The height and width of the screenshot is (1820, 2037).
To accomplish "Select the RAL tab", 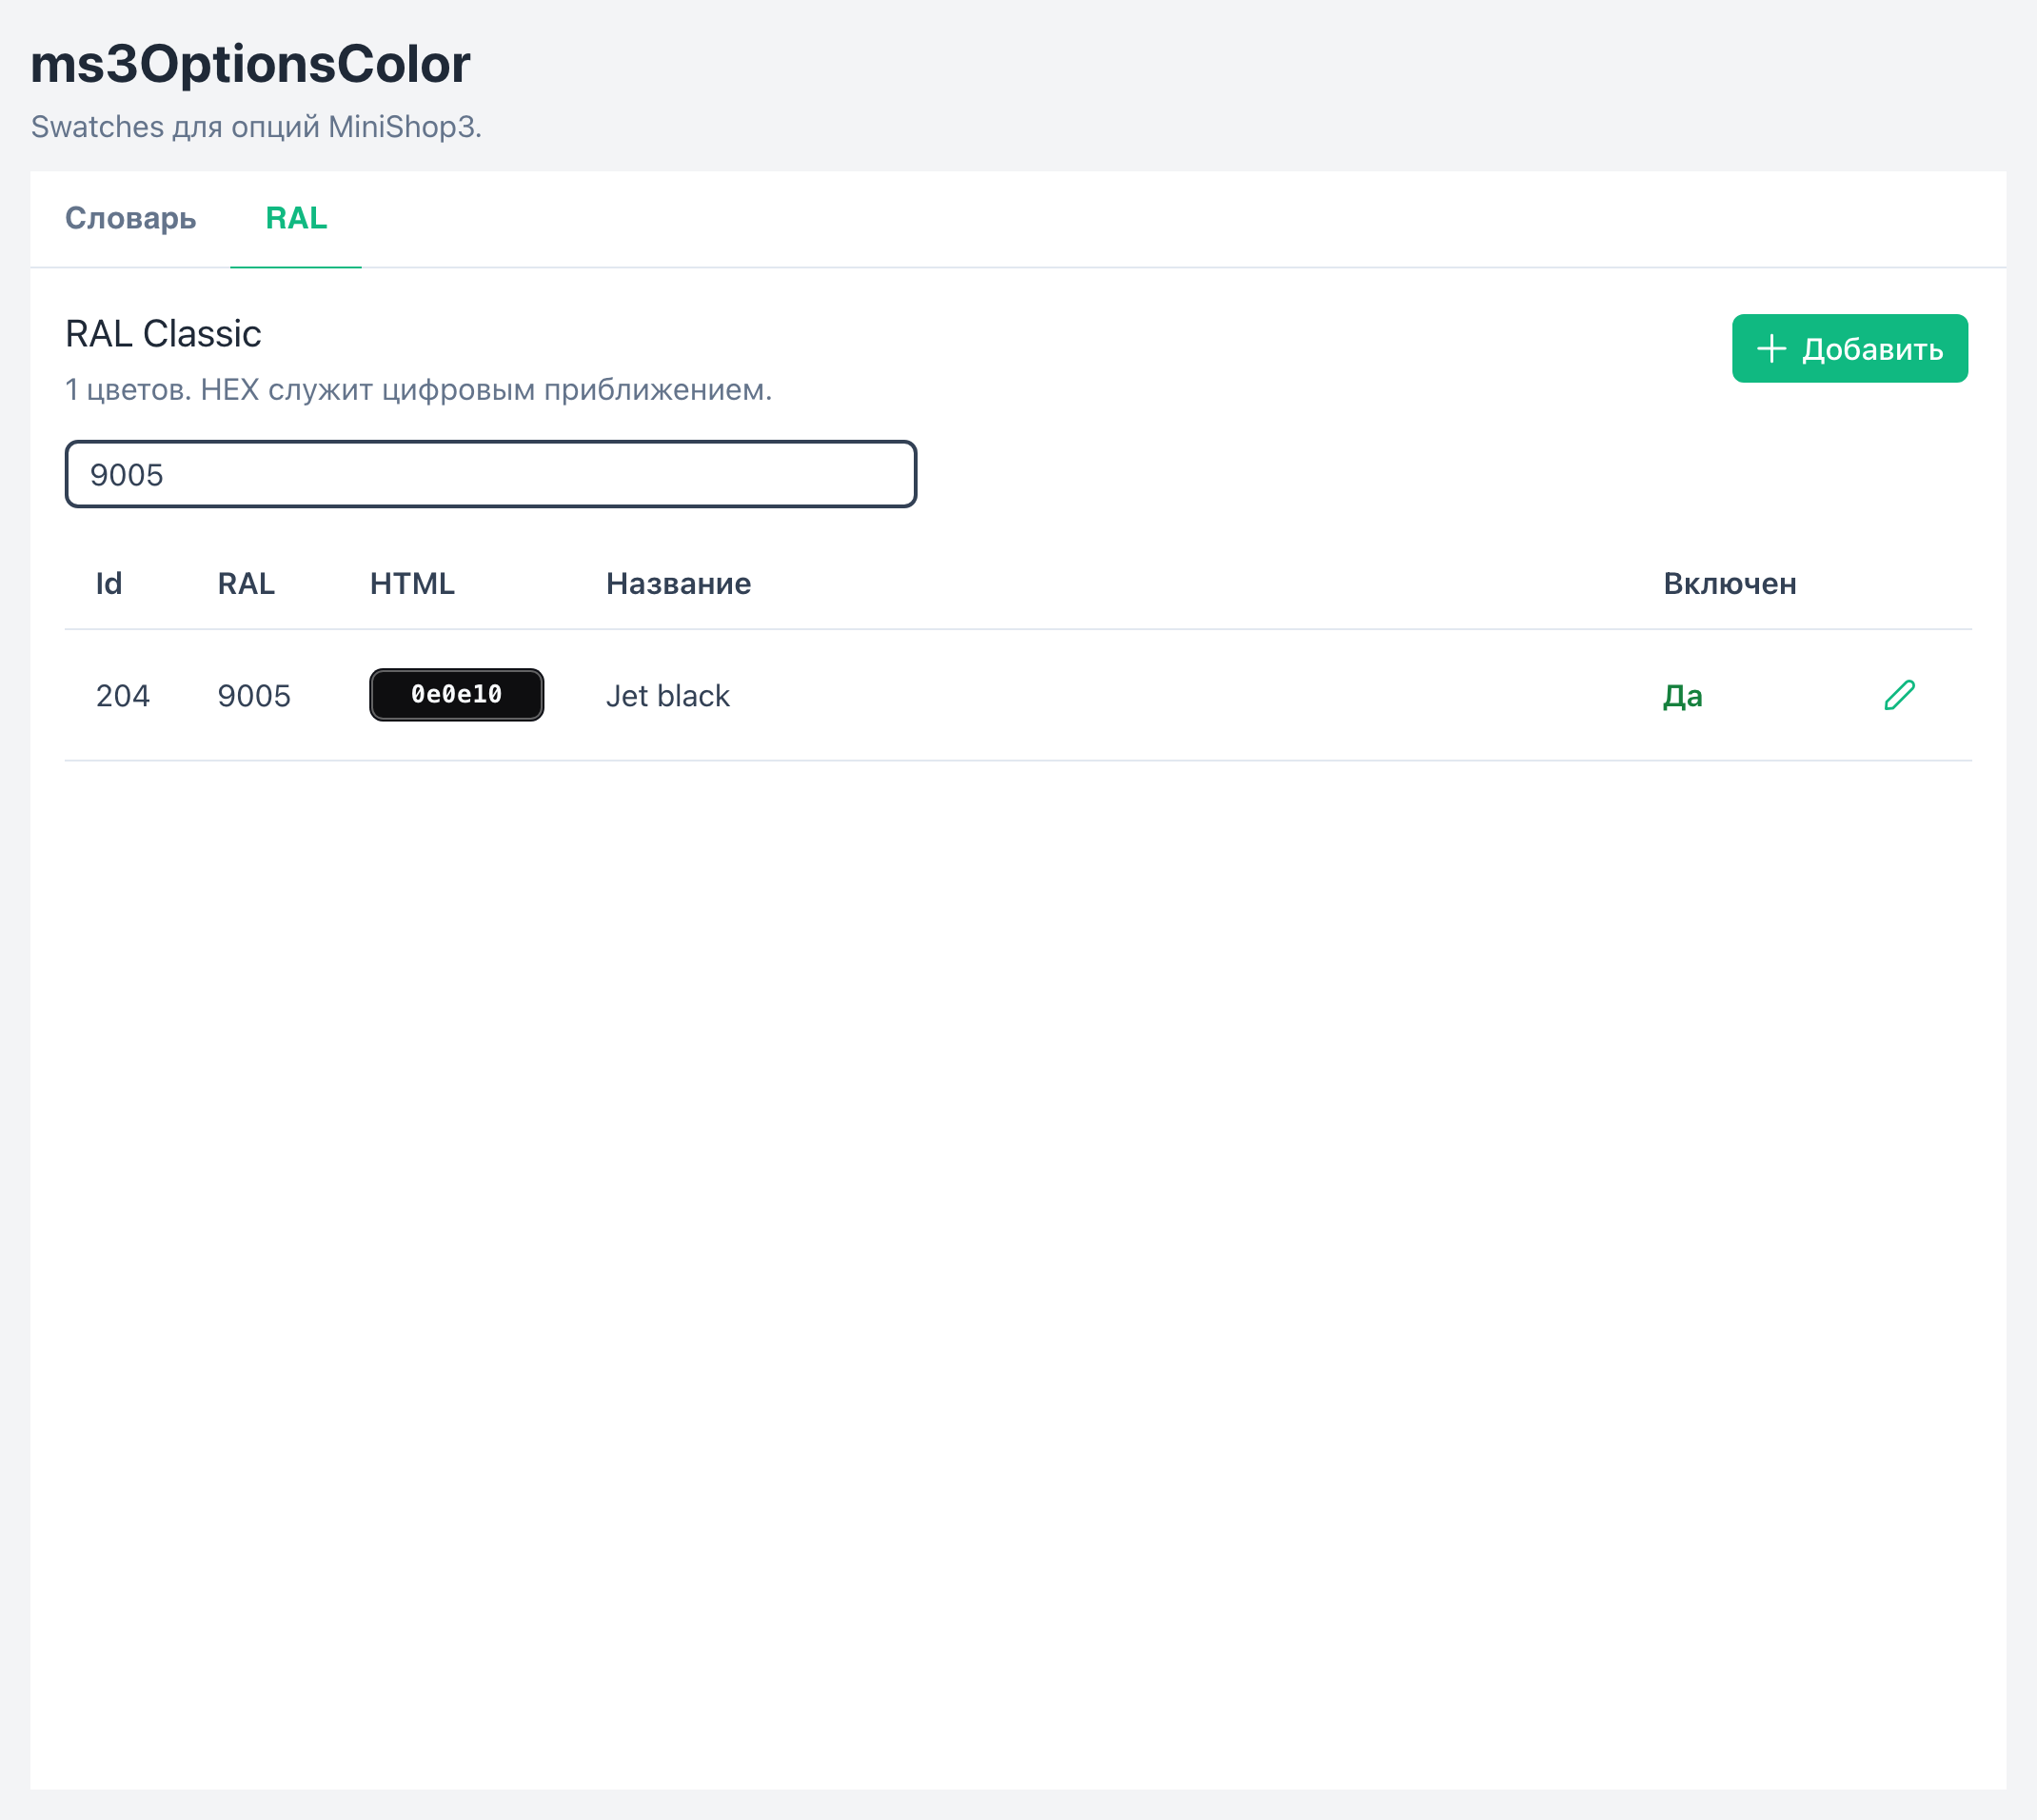I will 296,218.
